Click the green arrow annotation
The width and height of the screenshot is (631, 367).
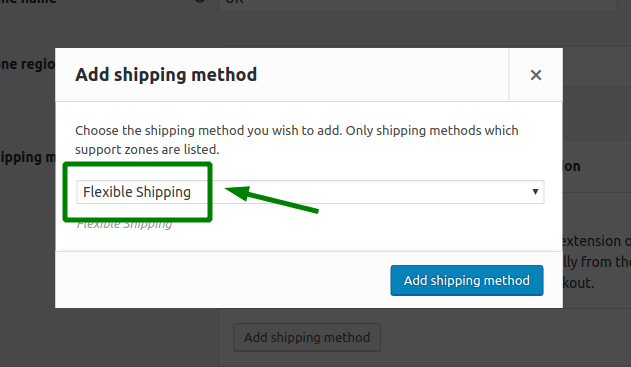[x=272, y=198]
